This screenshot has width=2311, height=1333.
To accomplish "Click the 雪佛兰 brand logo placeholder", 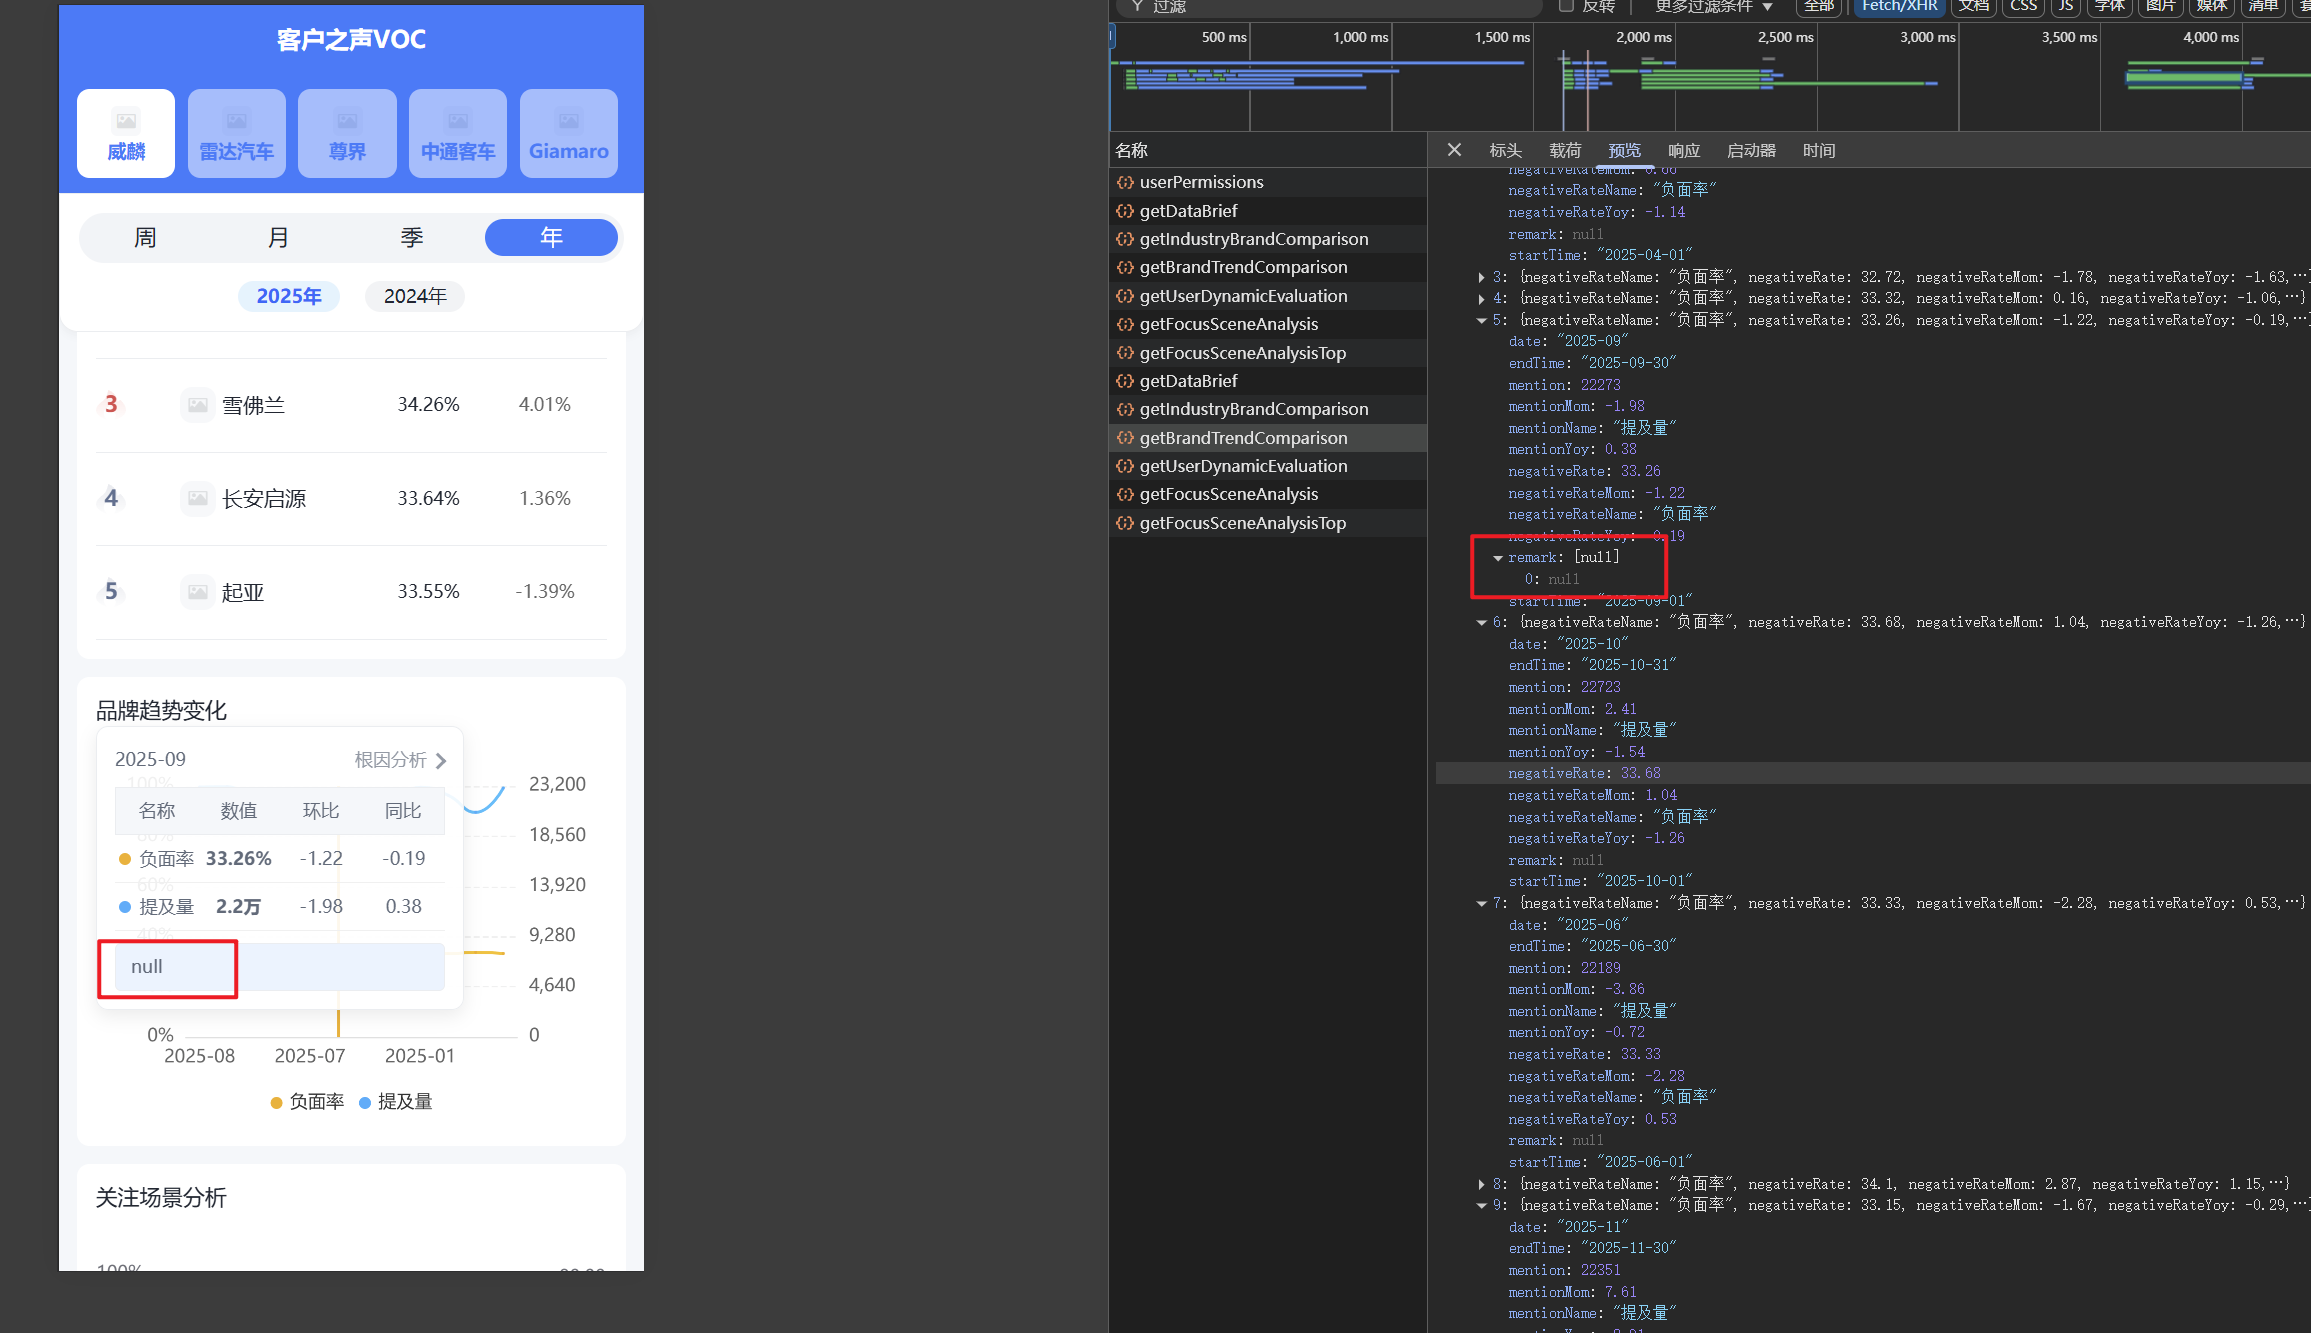I will click(198, 405).
